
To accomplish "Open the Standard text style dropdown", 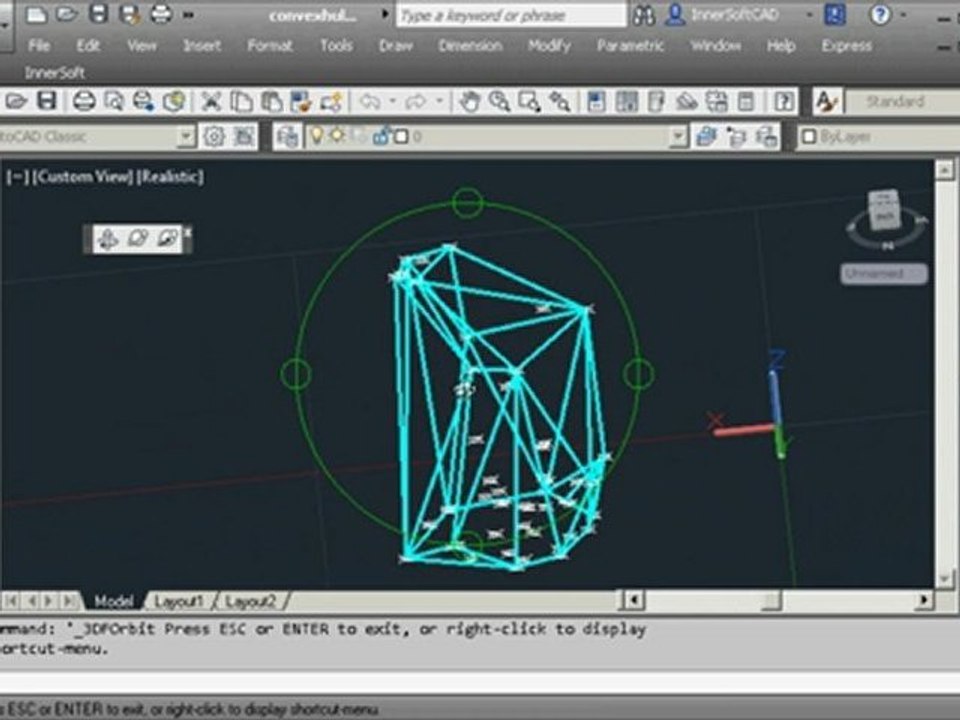I will click(x=902, y=102).
